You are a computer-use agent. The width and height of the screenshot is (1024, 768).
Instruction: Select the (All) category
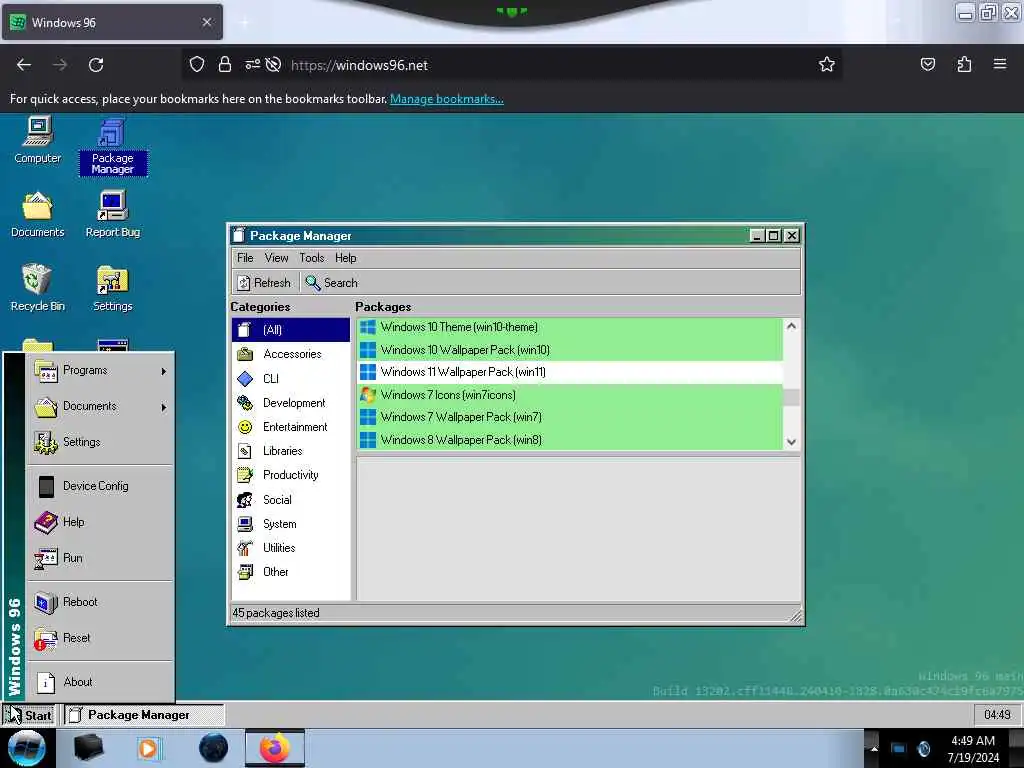(x=291, y=330)
